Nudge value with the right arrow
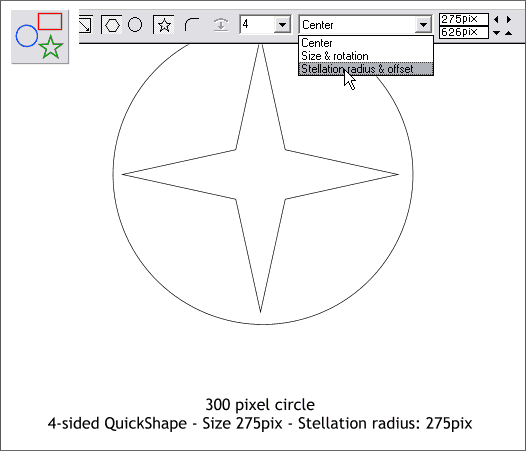This screenshot has width=526, height=451. pos(509,19)
